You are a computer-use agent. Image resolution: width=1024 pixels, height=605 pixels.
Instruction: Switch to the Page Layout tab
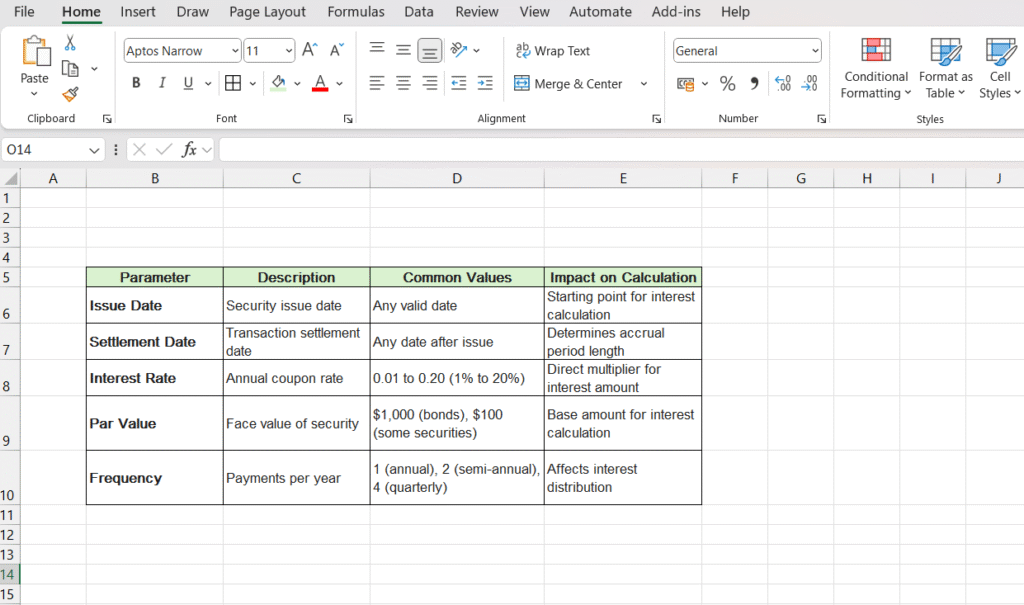pos(267,12)
